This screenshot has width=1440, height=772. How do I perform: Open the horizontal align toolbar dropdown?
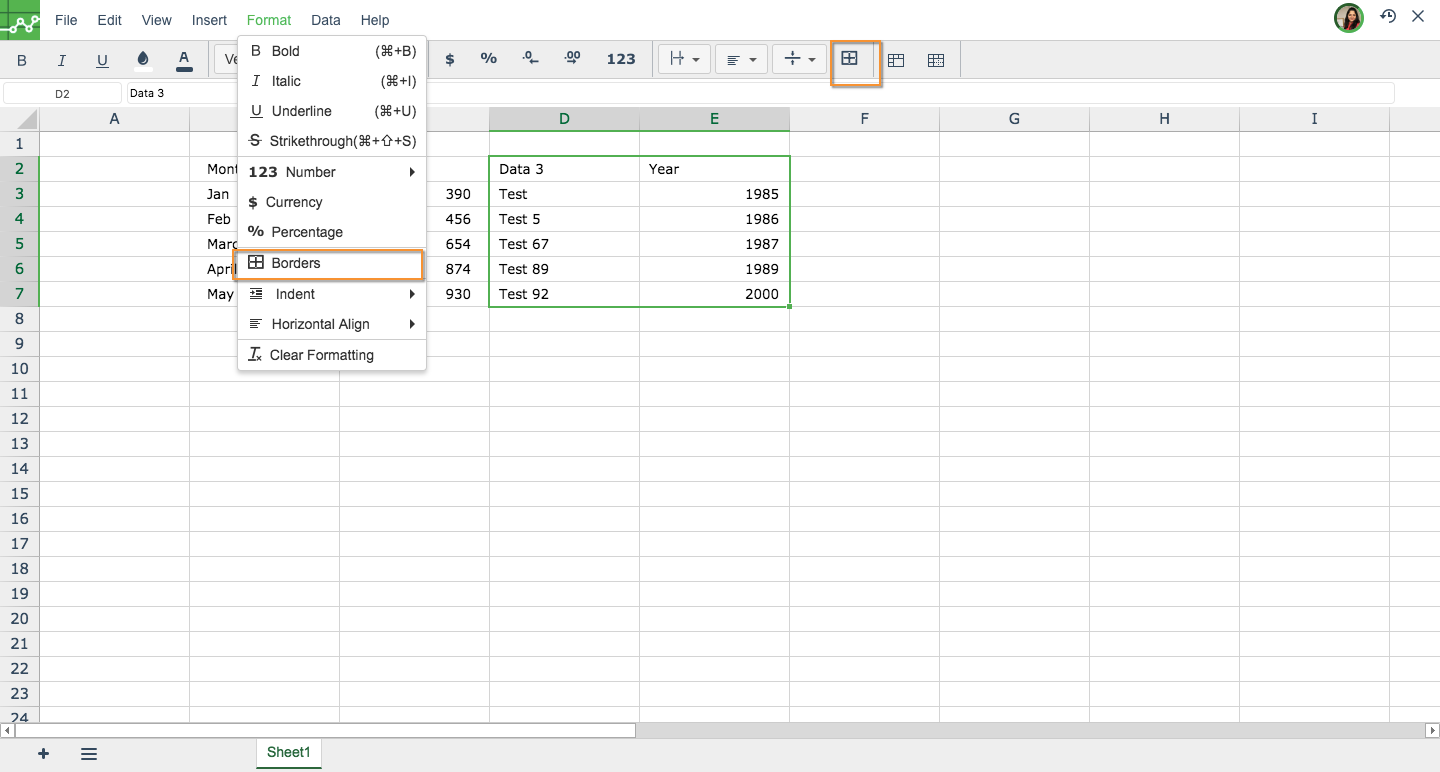coord(741,60)
